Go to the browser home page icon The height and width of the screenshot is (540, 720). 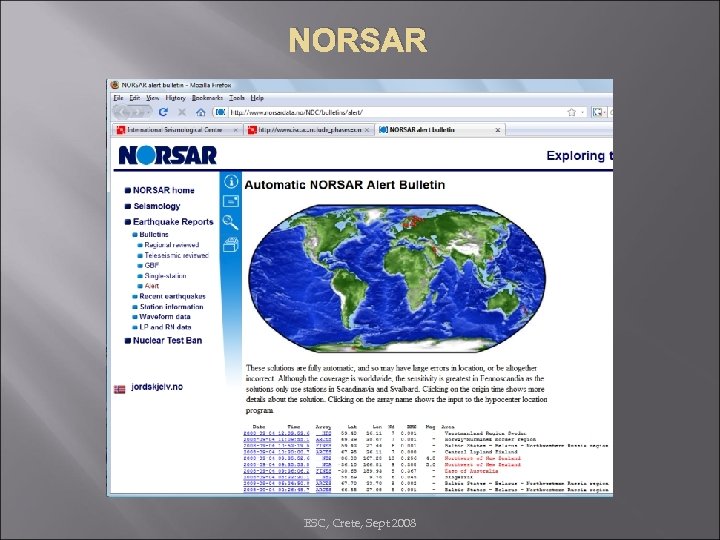pos(201,112)
